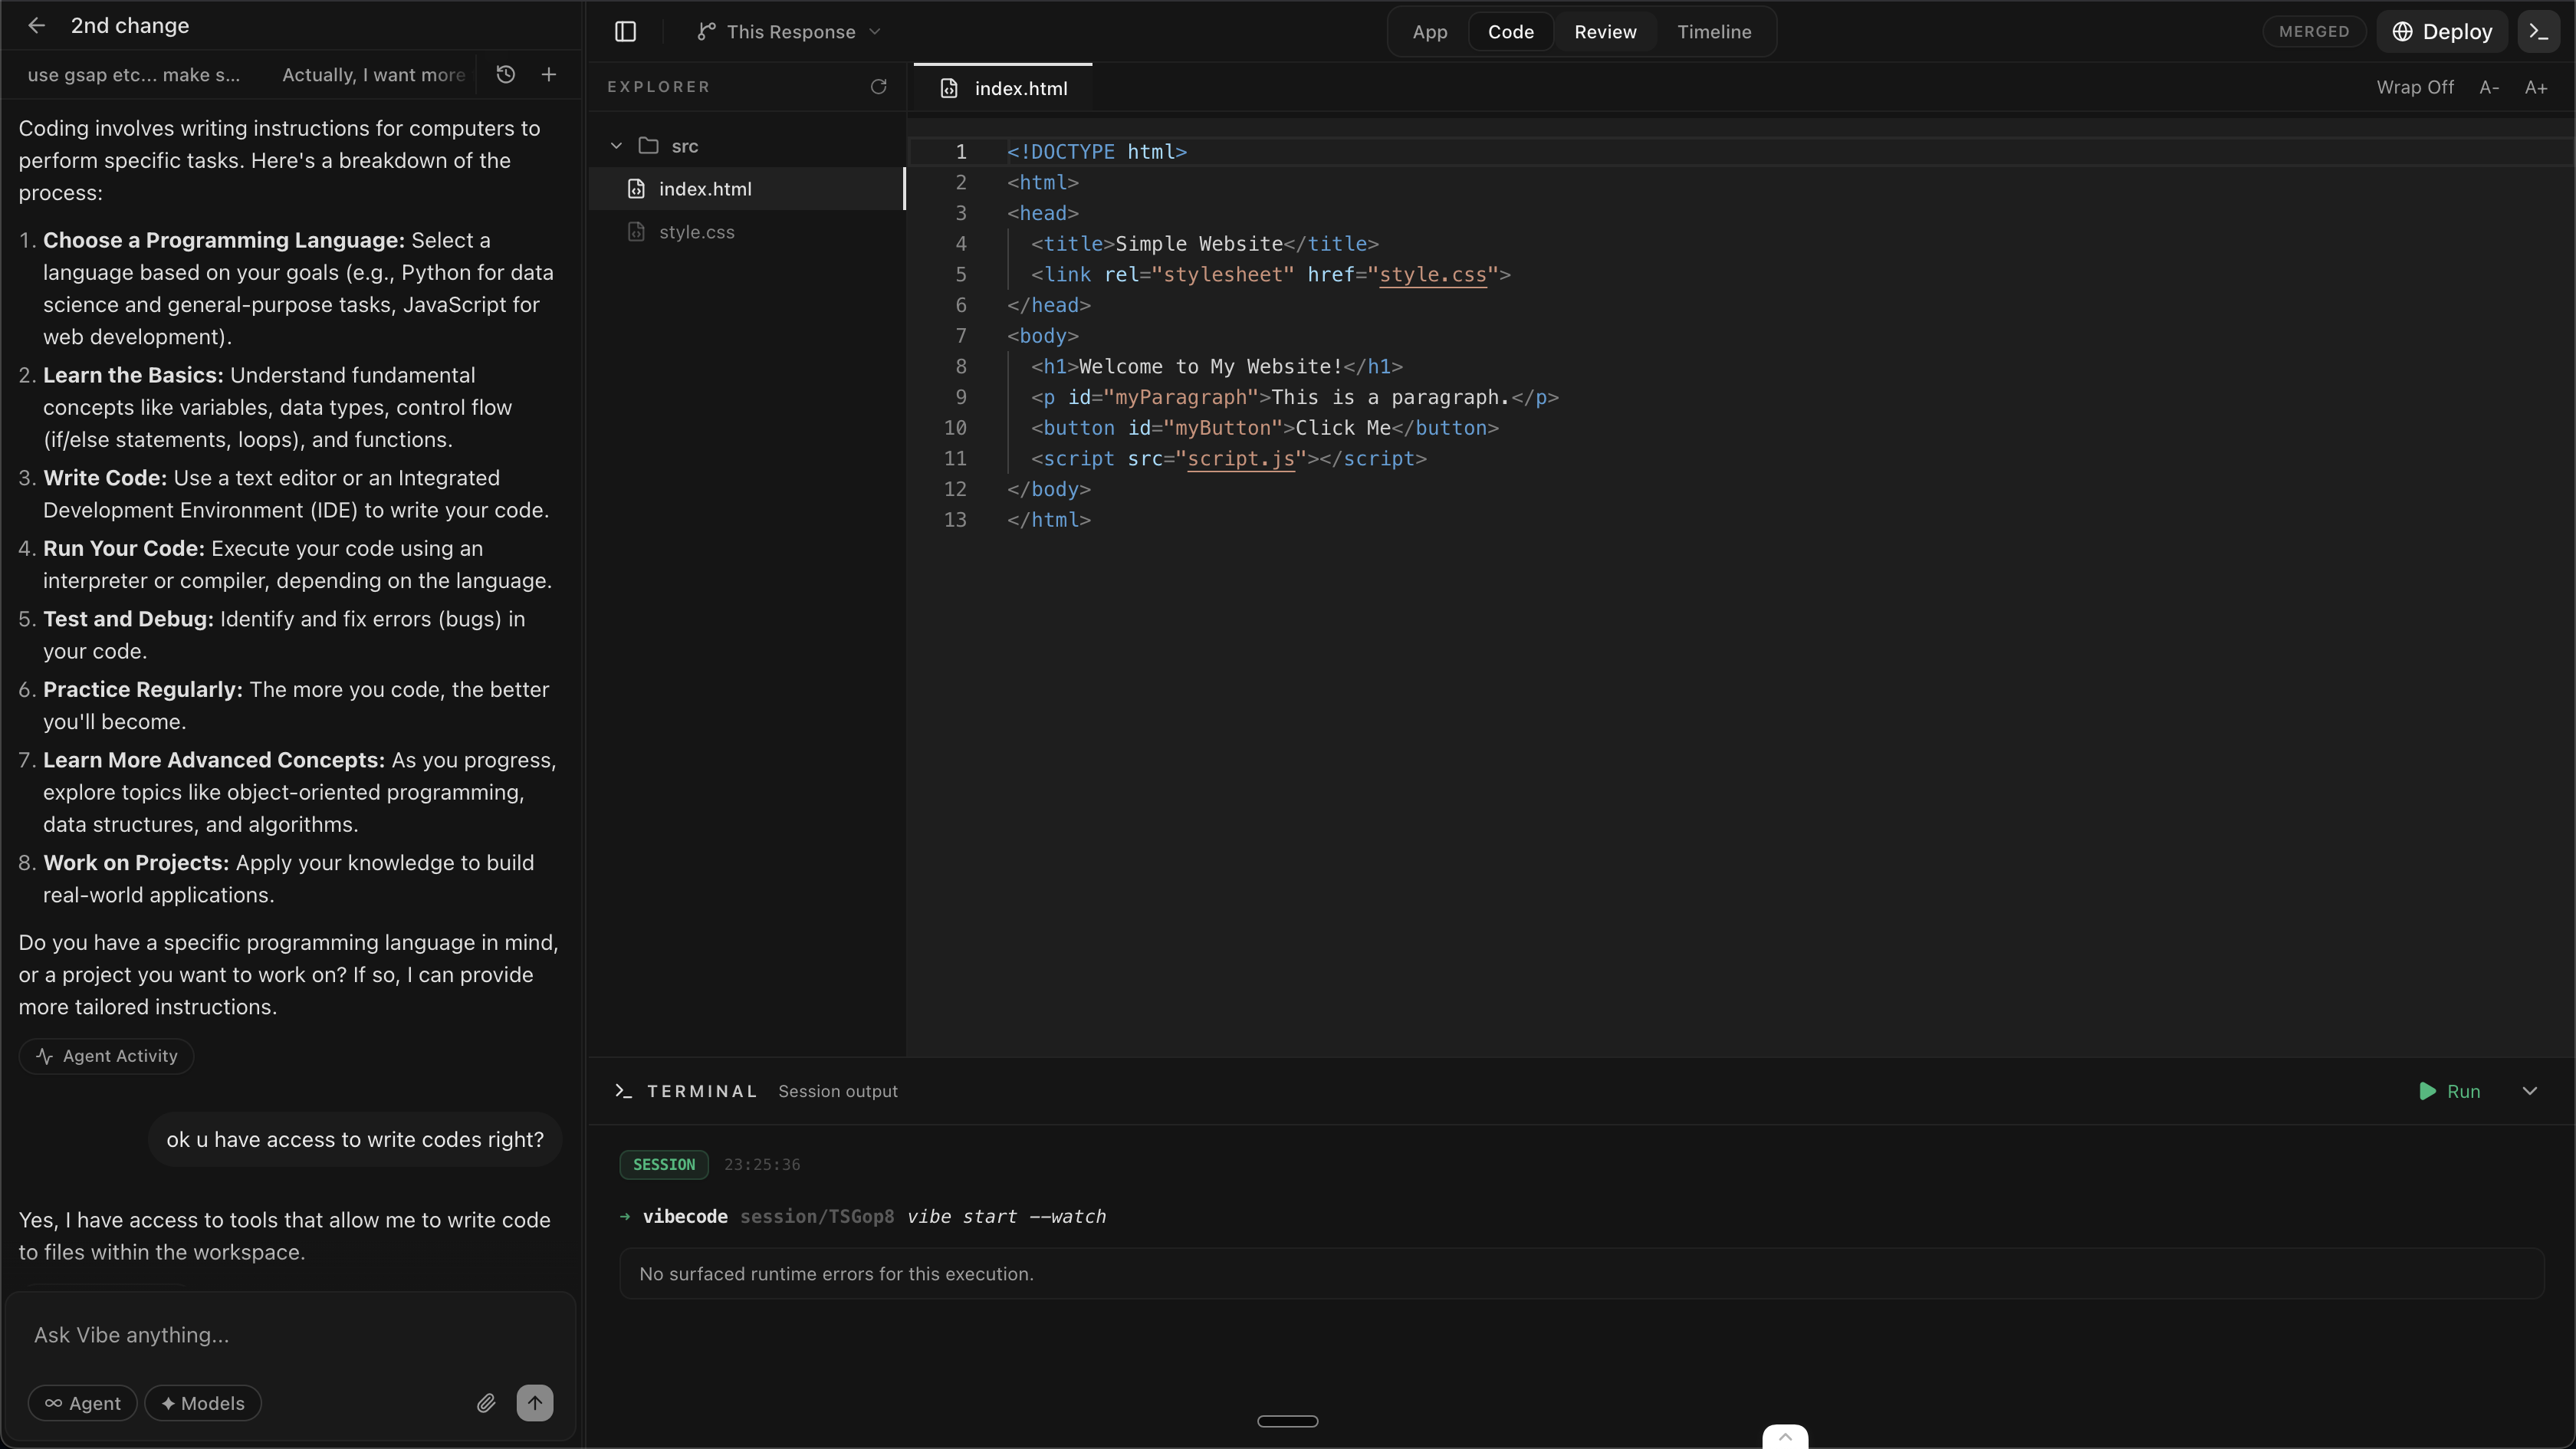Increase font size with A+
This screenshot has height=1449, width=2576.
[x=2535, y=88]
